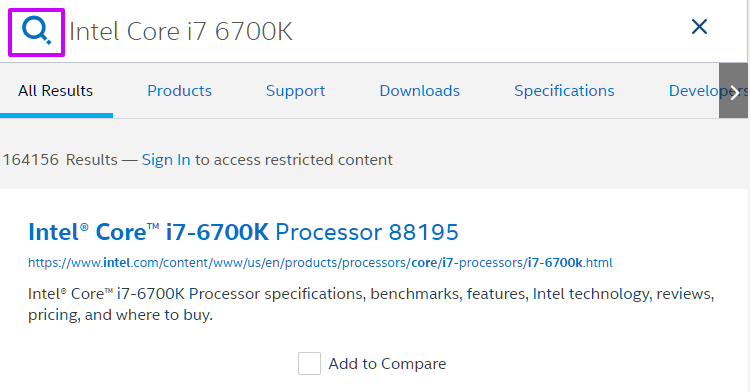The image size is (750, 392).
Task: Follow the Sign In link
Action: (166, 160)
